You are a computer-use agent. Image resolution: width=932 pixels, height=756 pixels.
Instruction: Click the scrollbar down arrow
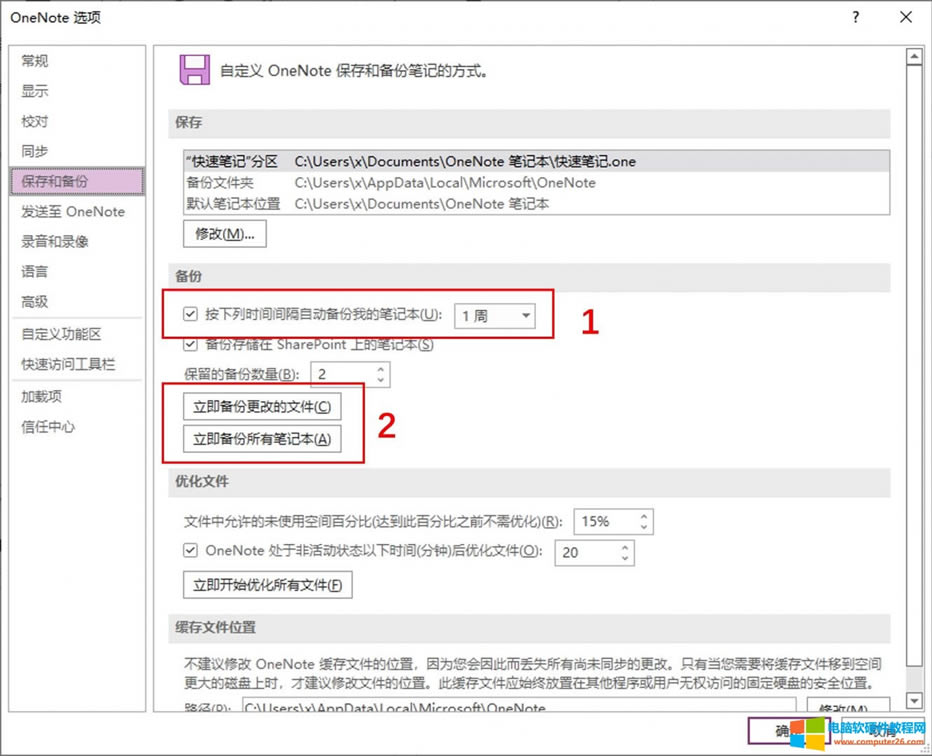[x=913, y=701]
